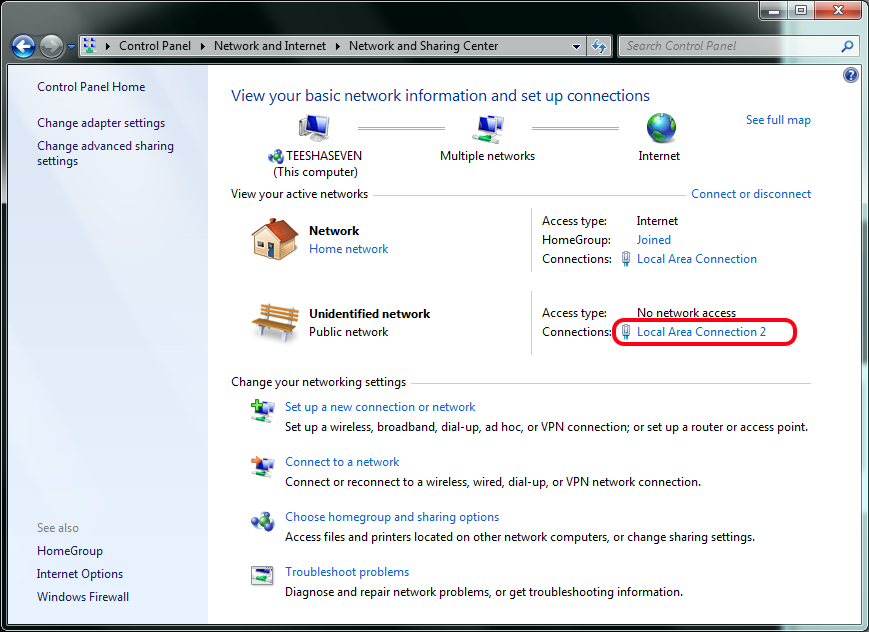Go back with the Back arrow button
This screenshot has height=632, width=869.
[23, 47]
